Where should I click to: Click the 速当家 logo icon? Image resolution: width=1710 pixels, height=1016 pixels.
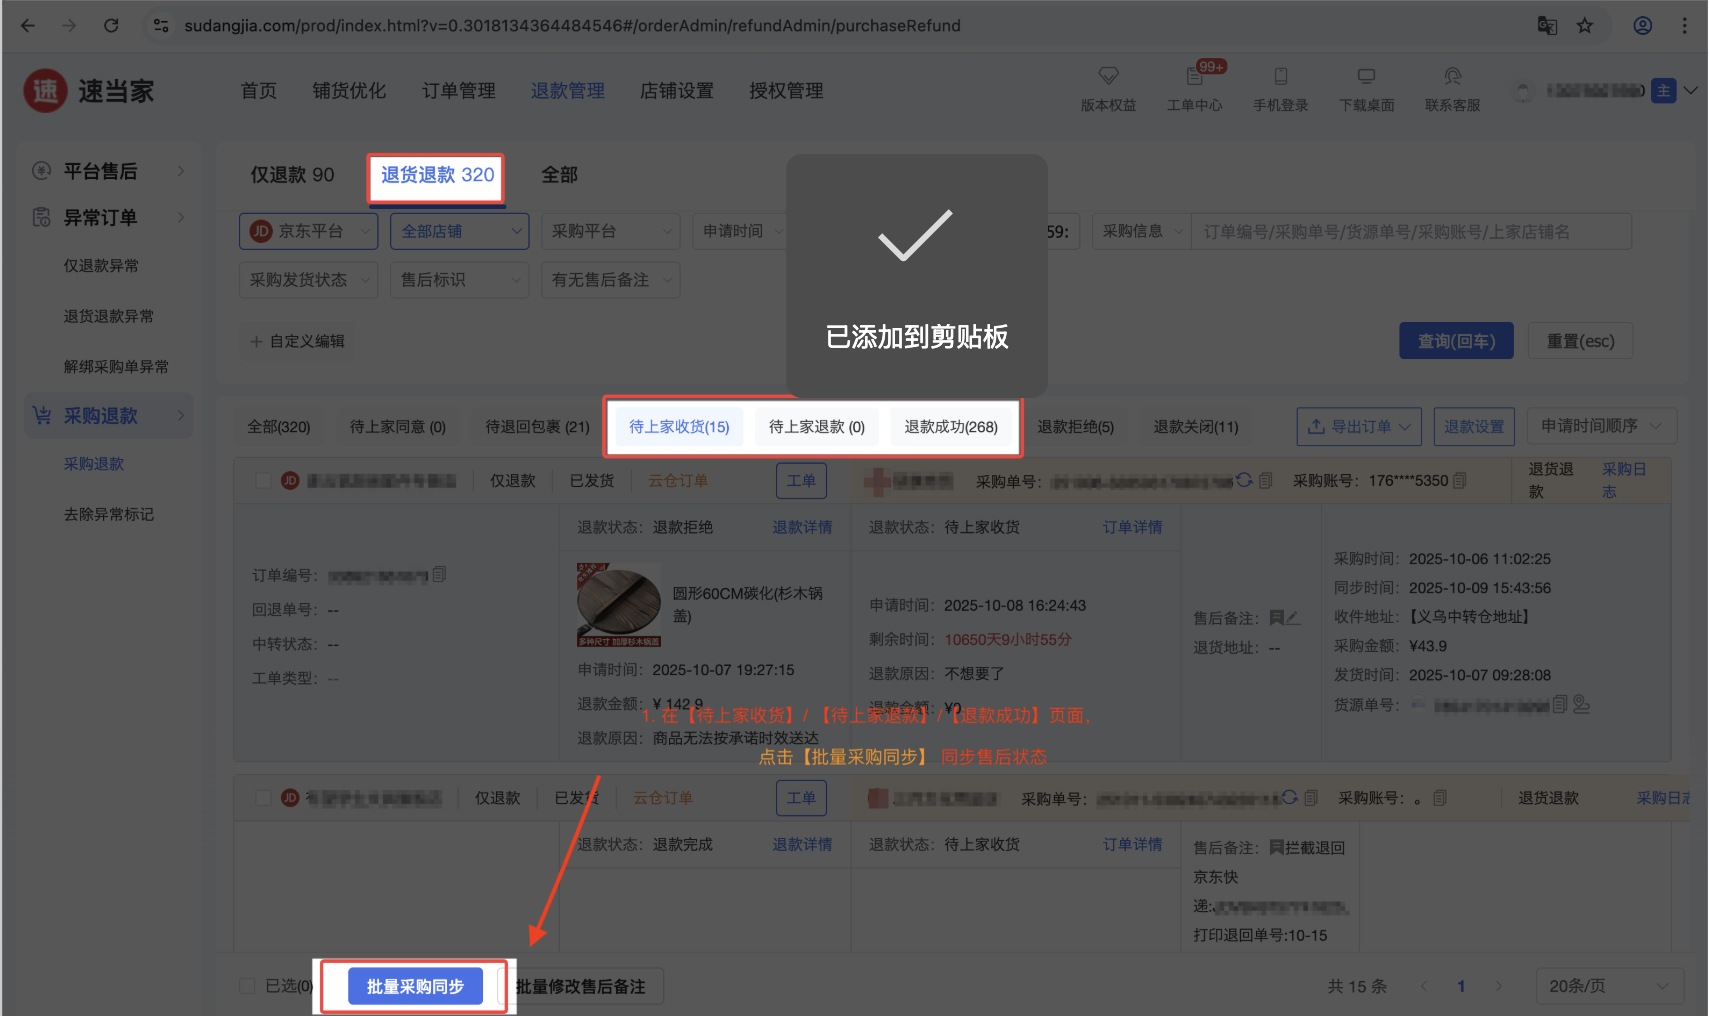pos(45,91)
